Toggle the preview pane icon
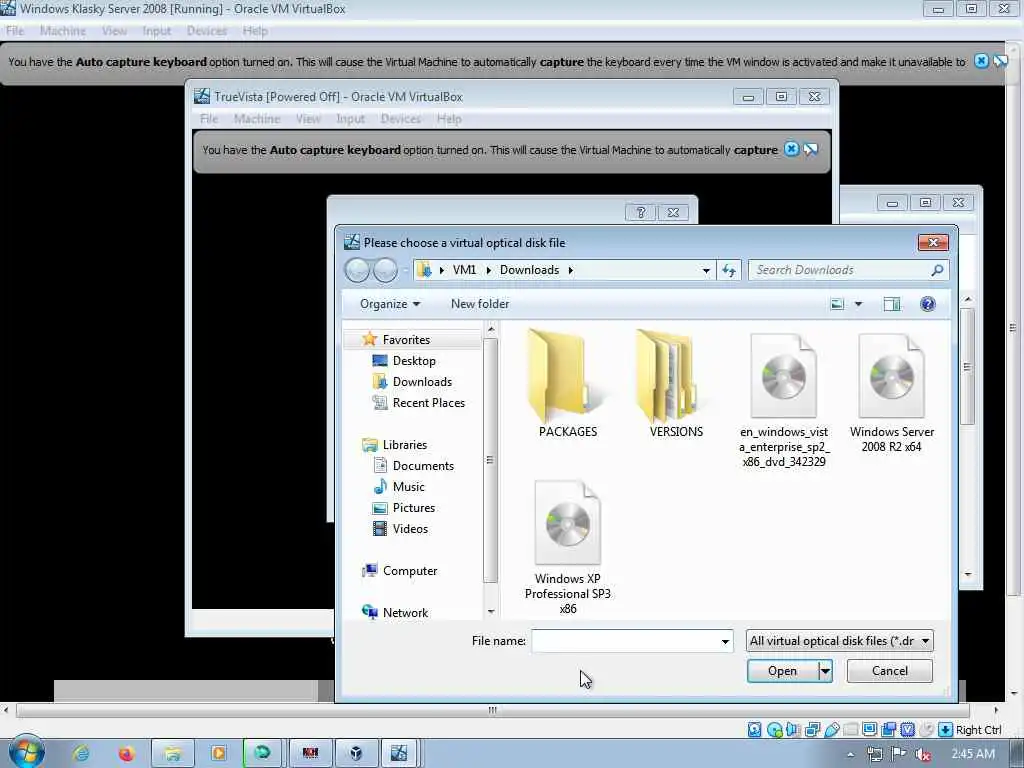Viewport: 1024px width, 768px height. click(891, 304)
